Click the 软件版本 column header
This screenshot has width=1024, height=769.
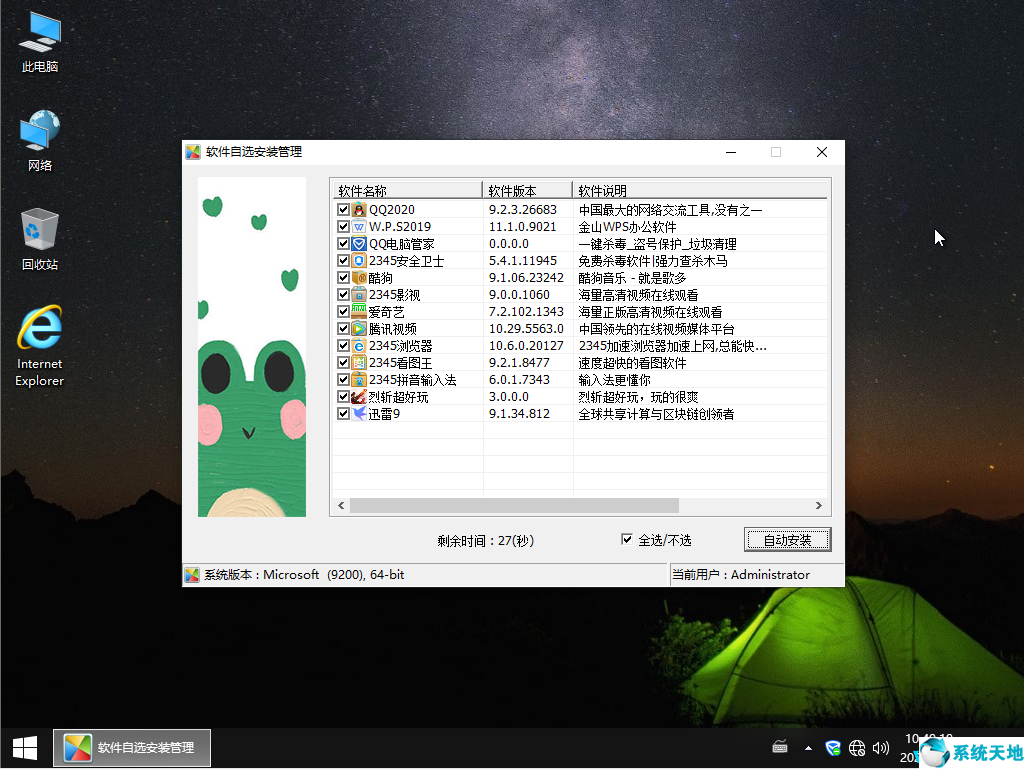pos(527,191)
